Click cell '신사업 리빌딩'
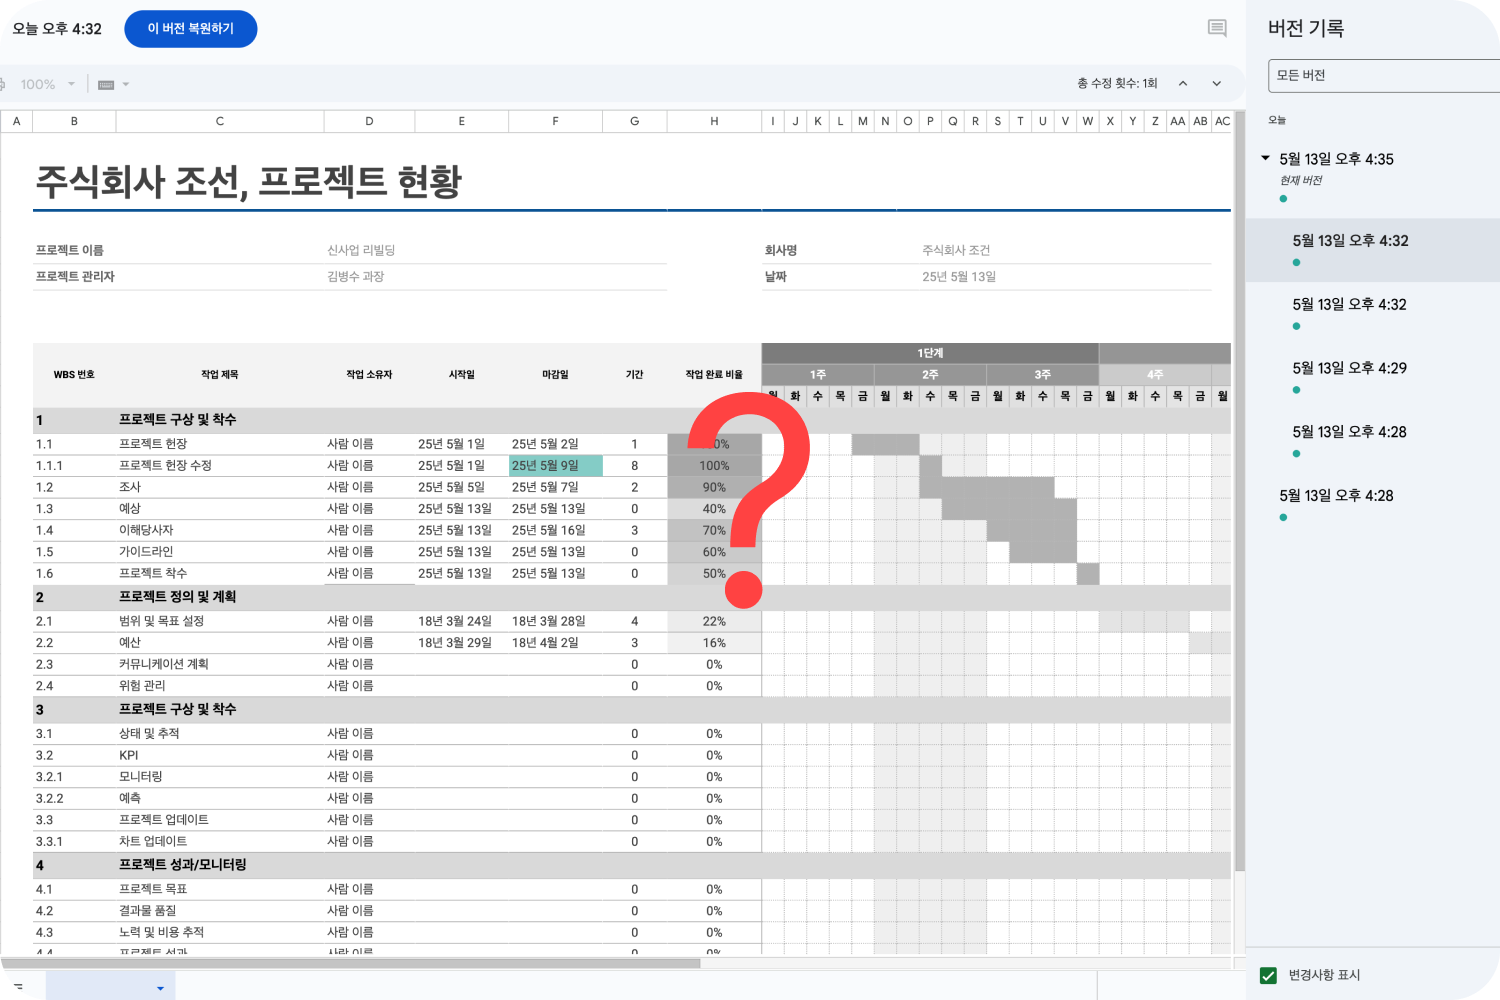 361,250
